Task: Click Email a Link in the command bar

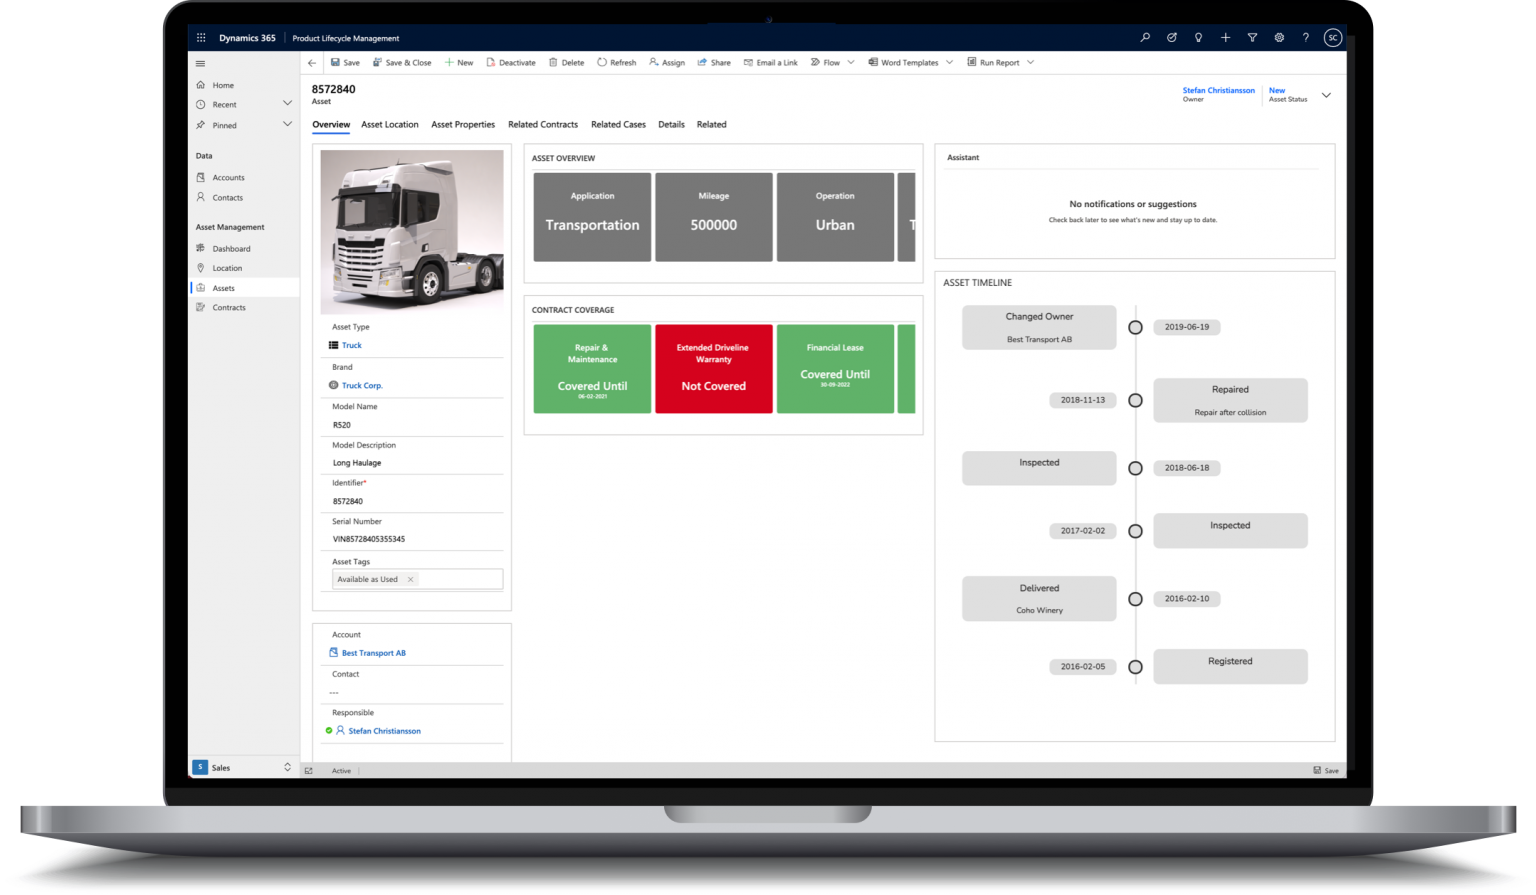Action: (770, 63)
